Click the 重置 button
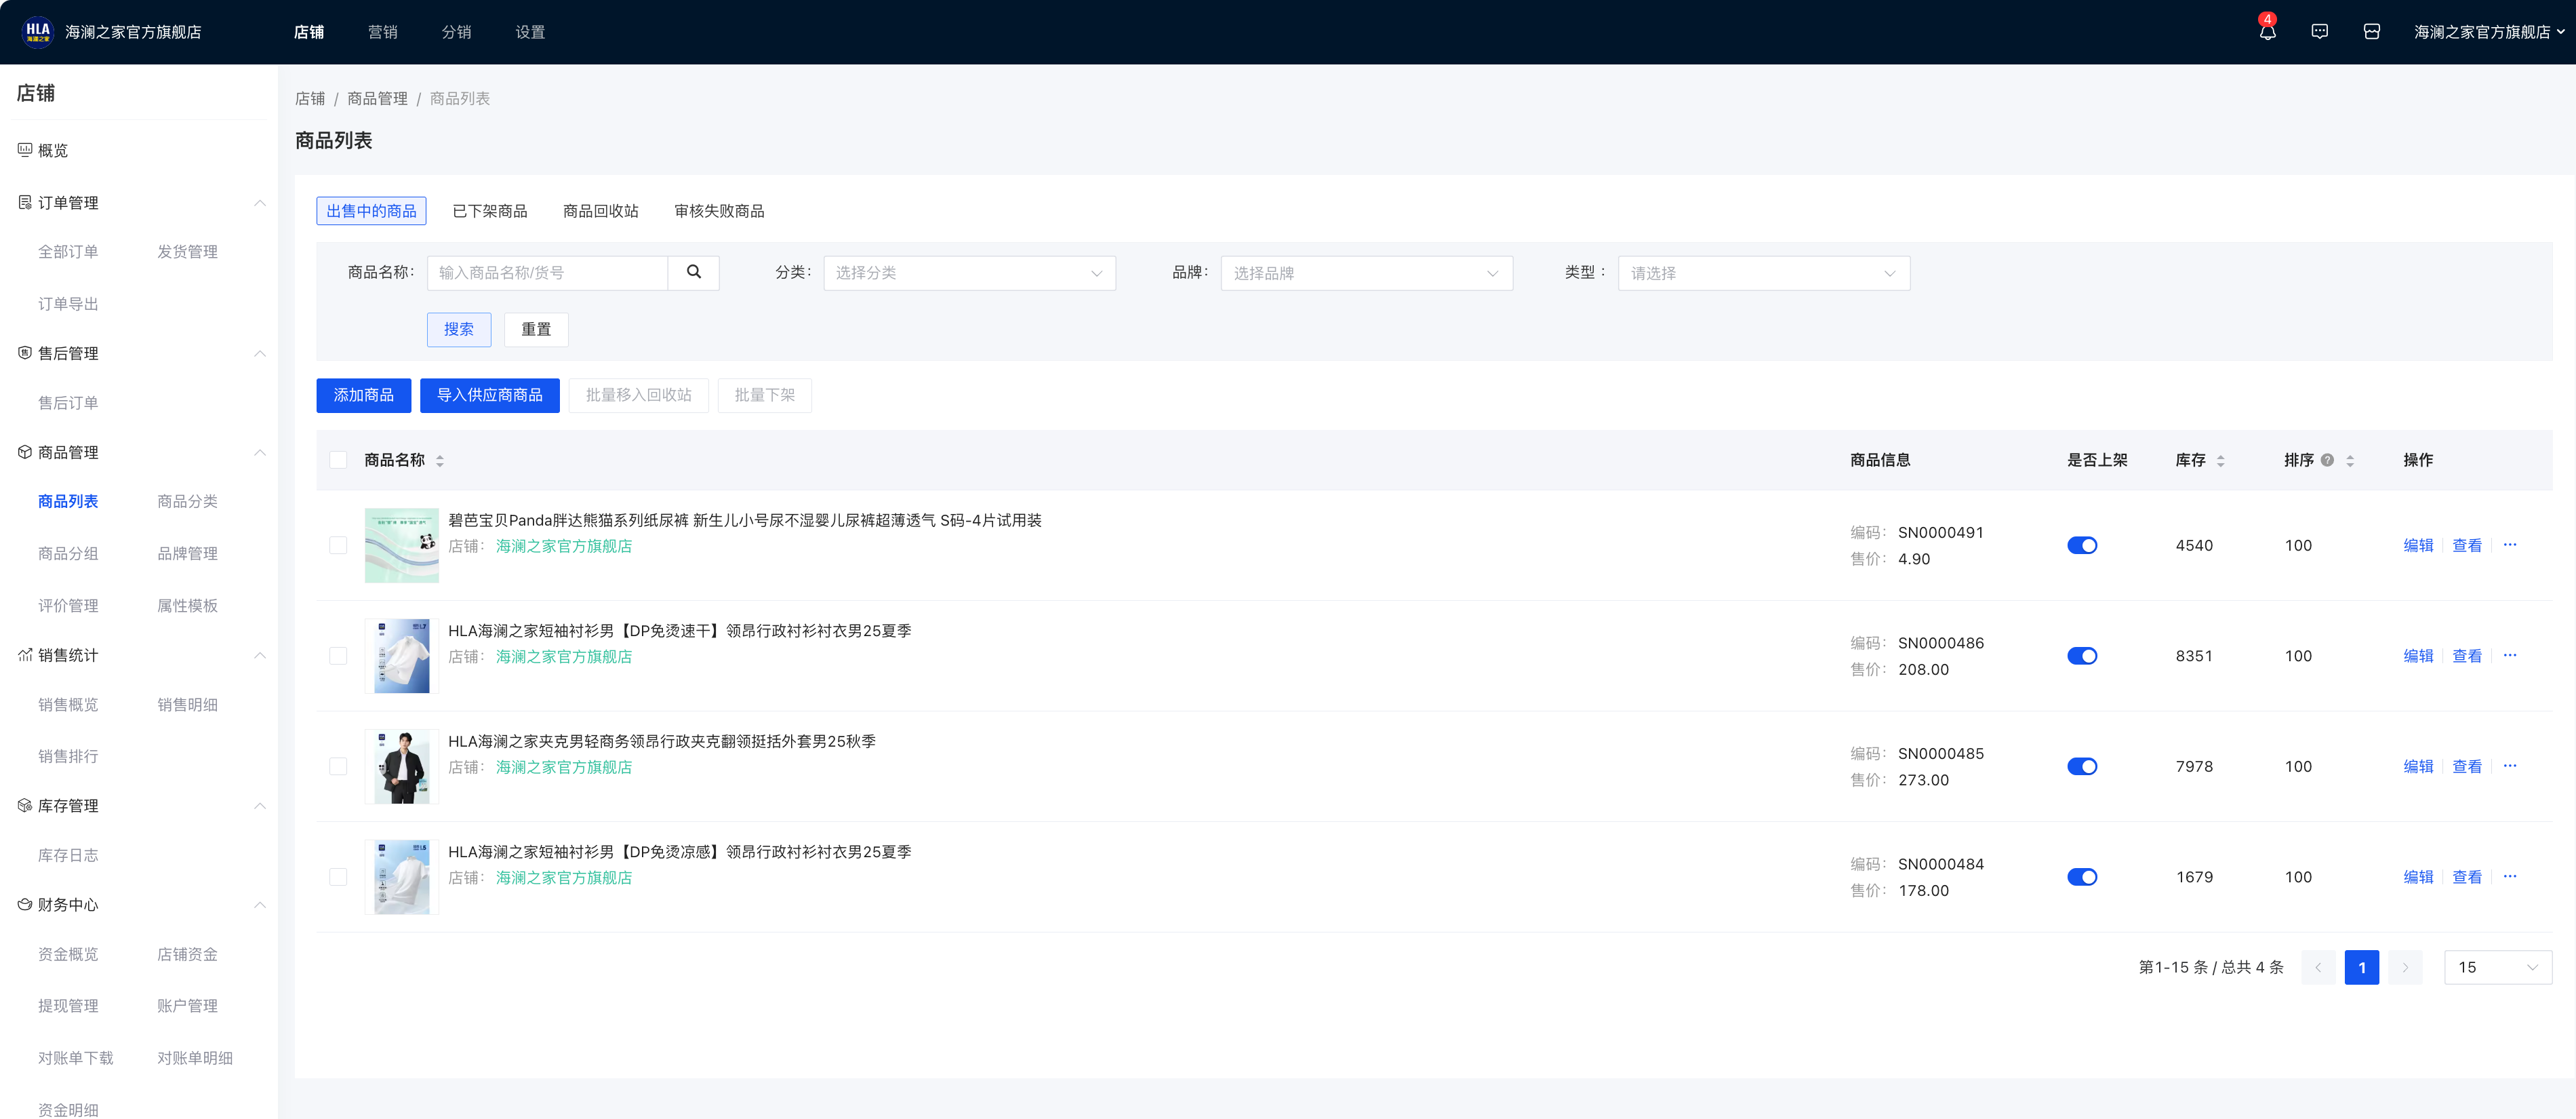 coord(536,329)
